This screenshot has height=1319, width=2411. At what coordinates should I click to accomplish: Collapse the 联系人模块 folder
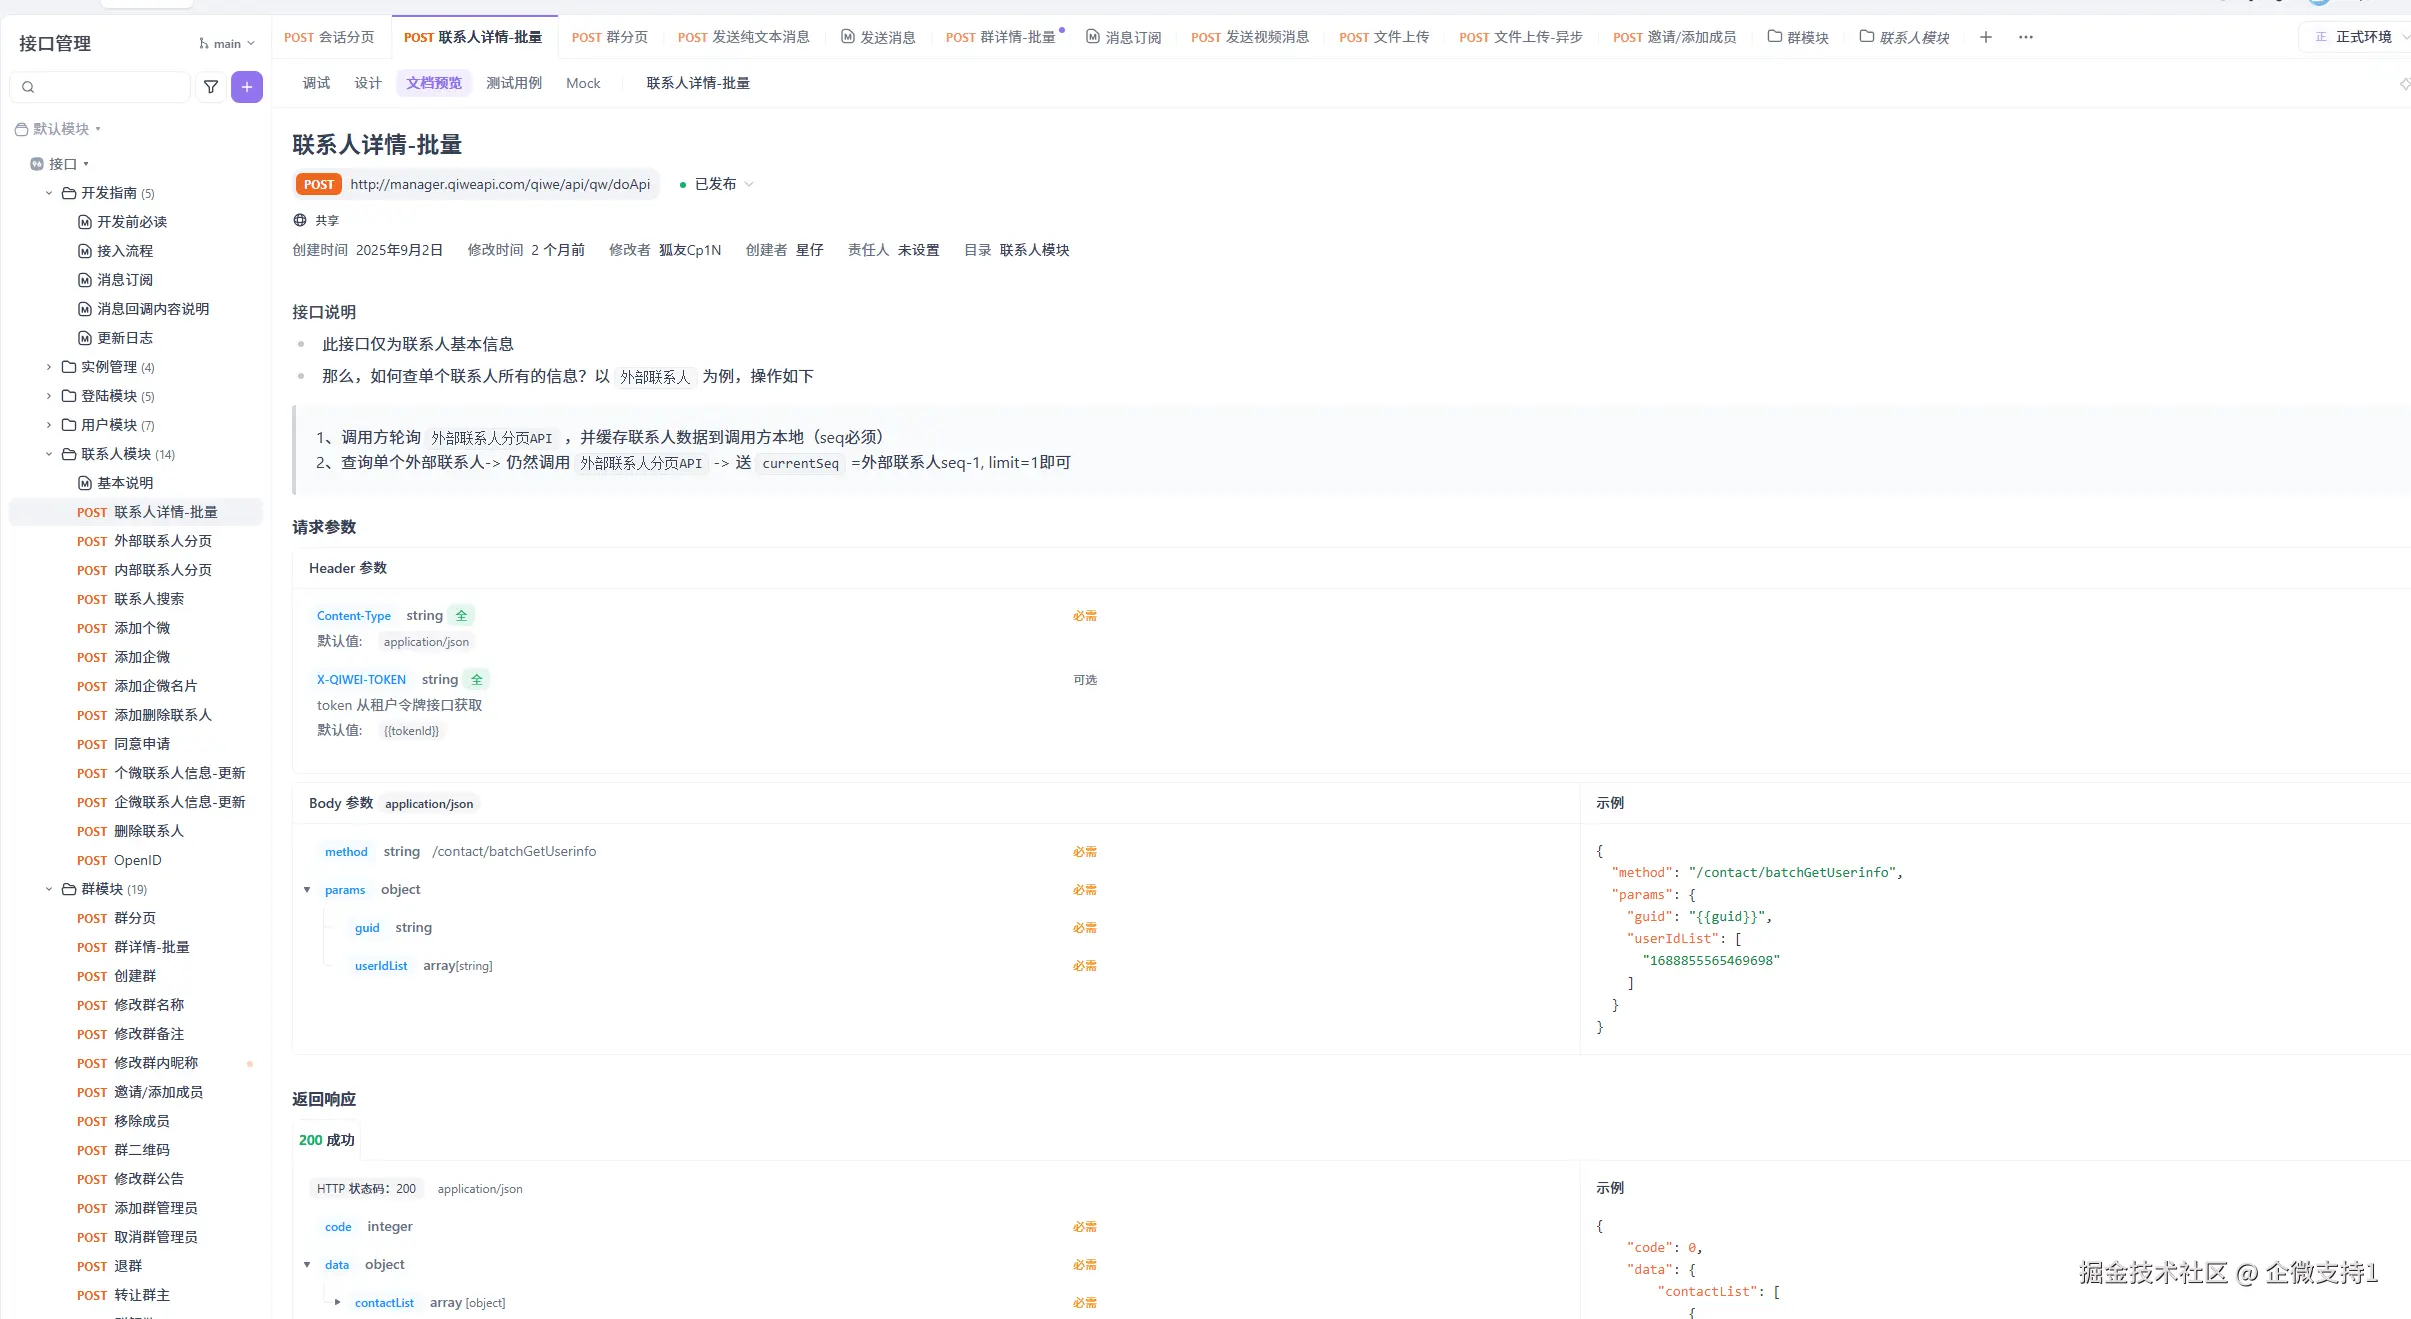49,454
